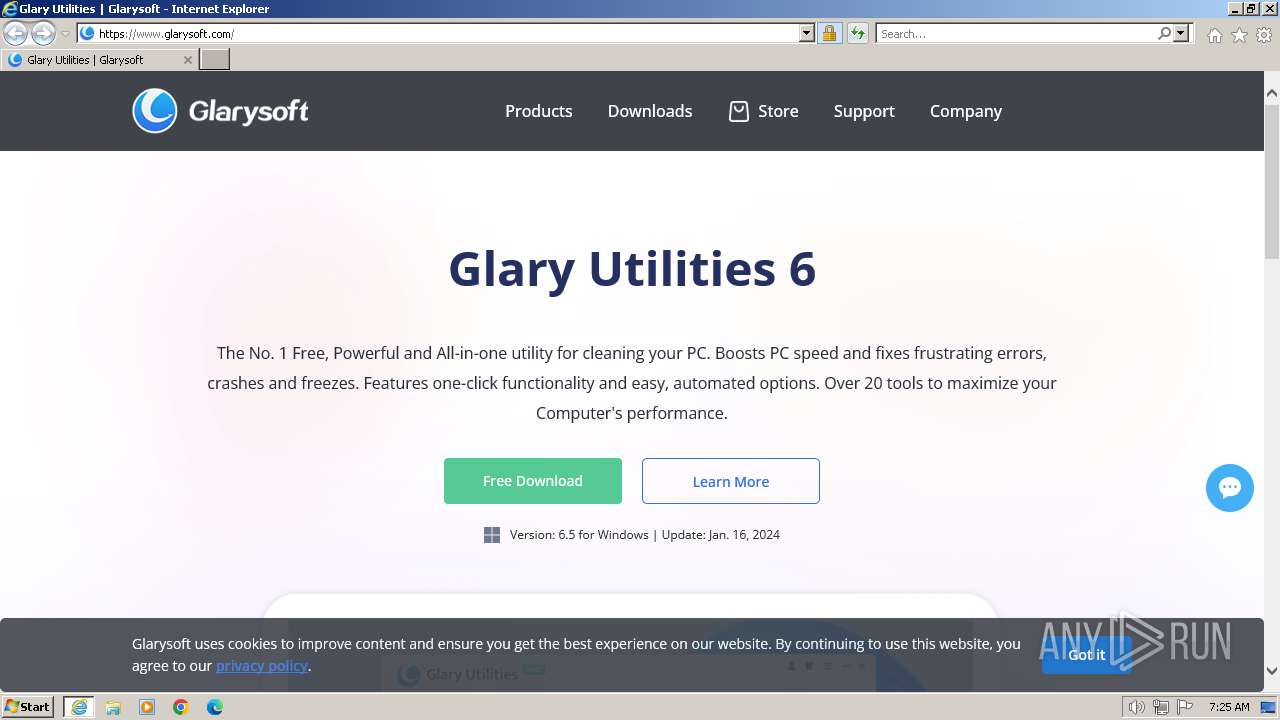Screen dimensions: 1280x720
Task: Open the IE Tools gear icon
Action: tap(1264, 35)
